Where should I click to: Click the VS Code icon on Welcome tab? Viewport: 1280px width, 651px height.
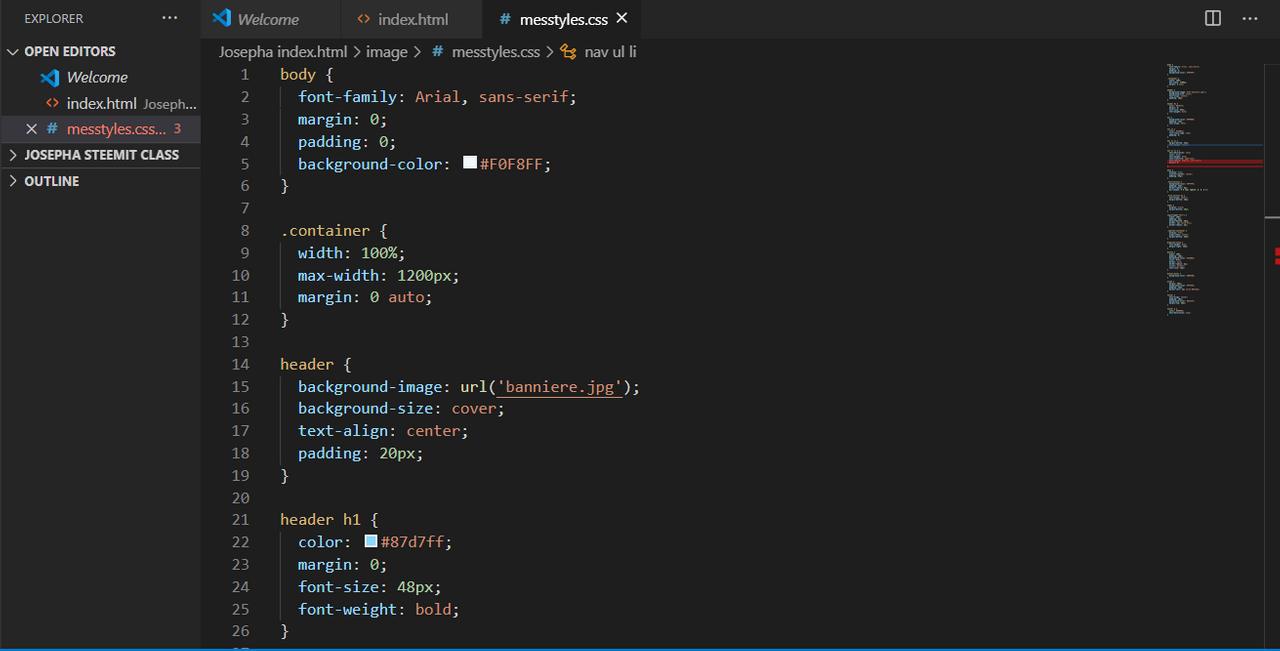[222, 19]
